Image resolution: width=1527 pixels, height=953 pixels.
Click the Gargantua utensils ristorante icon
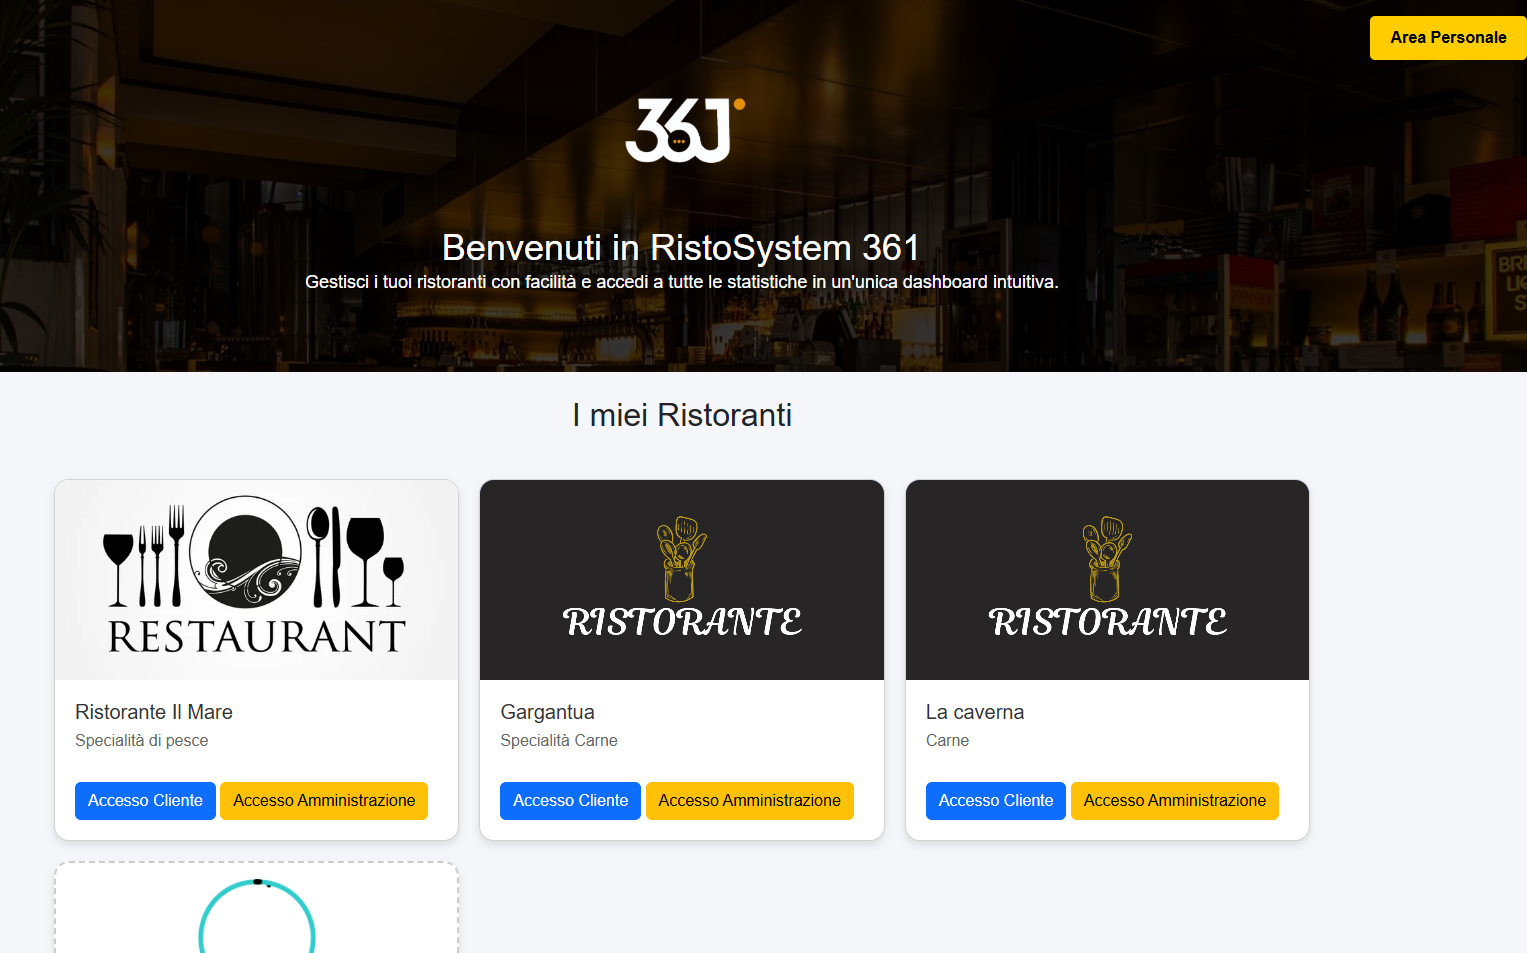(681, 558)
